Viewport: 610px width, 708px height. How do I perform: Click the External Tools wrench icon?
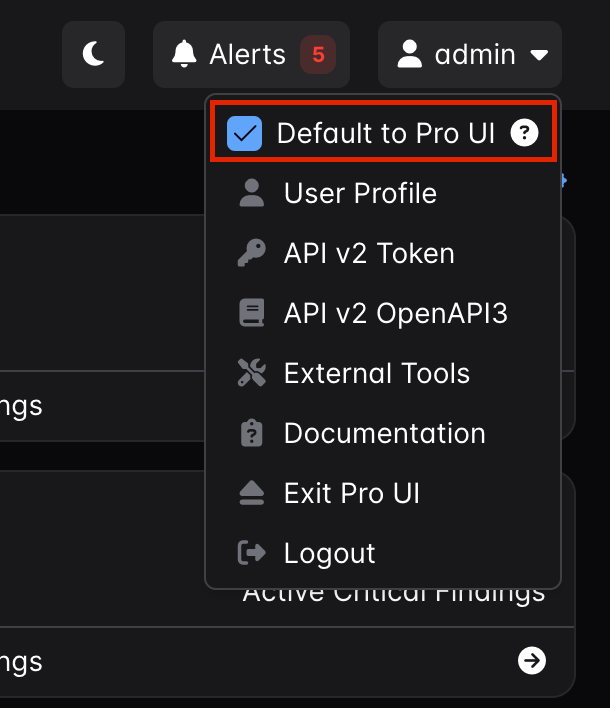[x=252, y=373]
